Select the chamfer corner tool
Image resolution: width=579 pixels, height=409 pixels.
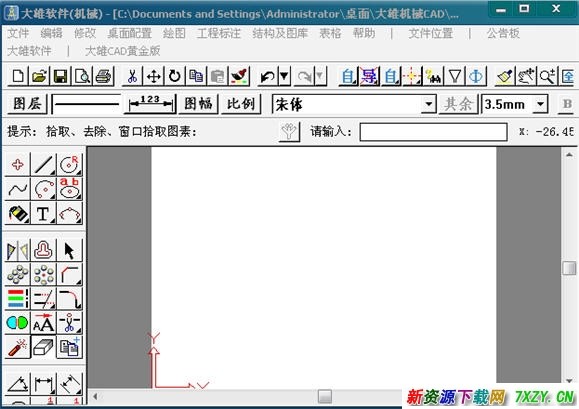pyautogui.click(x=69, y=275)
